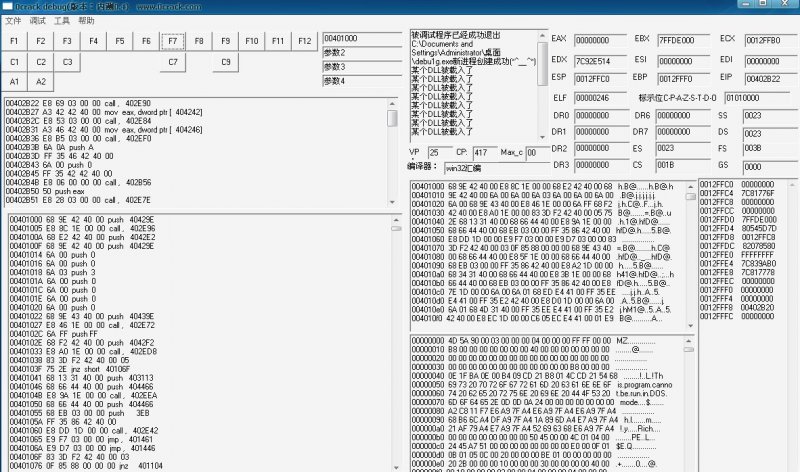Select hex dump row 00000000 starting 4D 5A

pos(533,340)
